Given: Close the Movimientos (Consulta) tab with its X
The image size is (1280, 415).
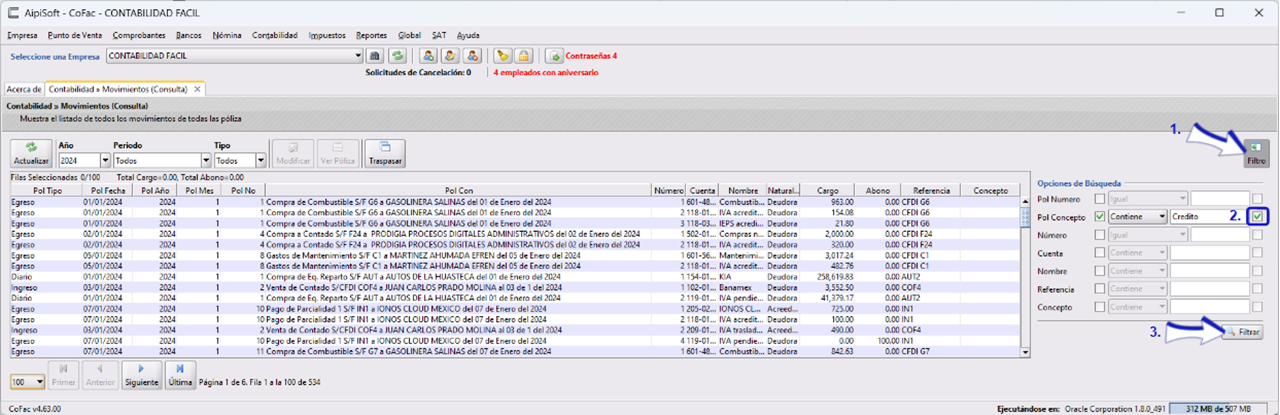Looking at the screenshot, I should 197,89.
